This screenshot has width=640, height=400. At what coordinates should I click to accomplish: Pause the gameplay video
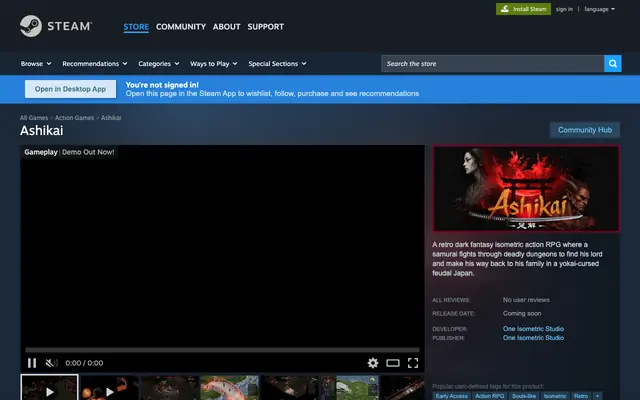32,363
